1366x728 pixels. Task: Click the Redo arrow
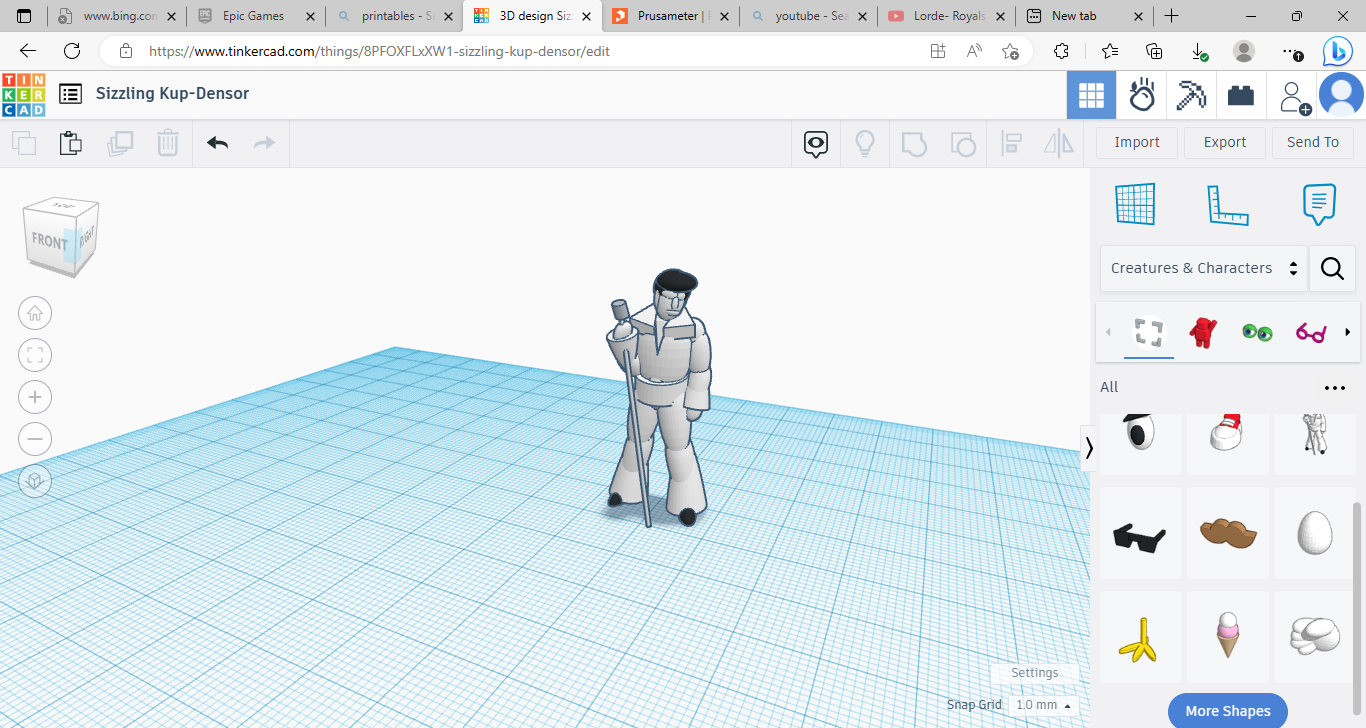coord(264,143)
